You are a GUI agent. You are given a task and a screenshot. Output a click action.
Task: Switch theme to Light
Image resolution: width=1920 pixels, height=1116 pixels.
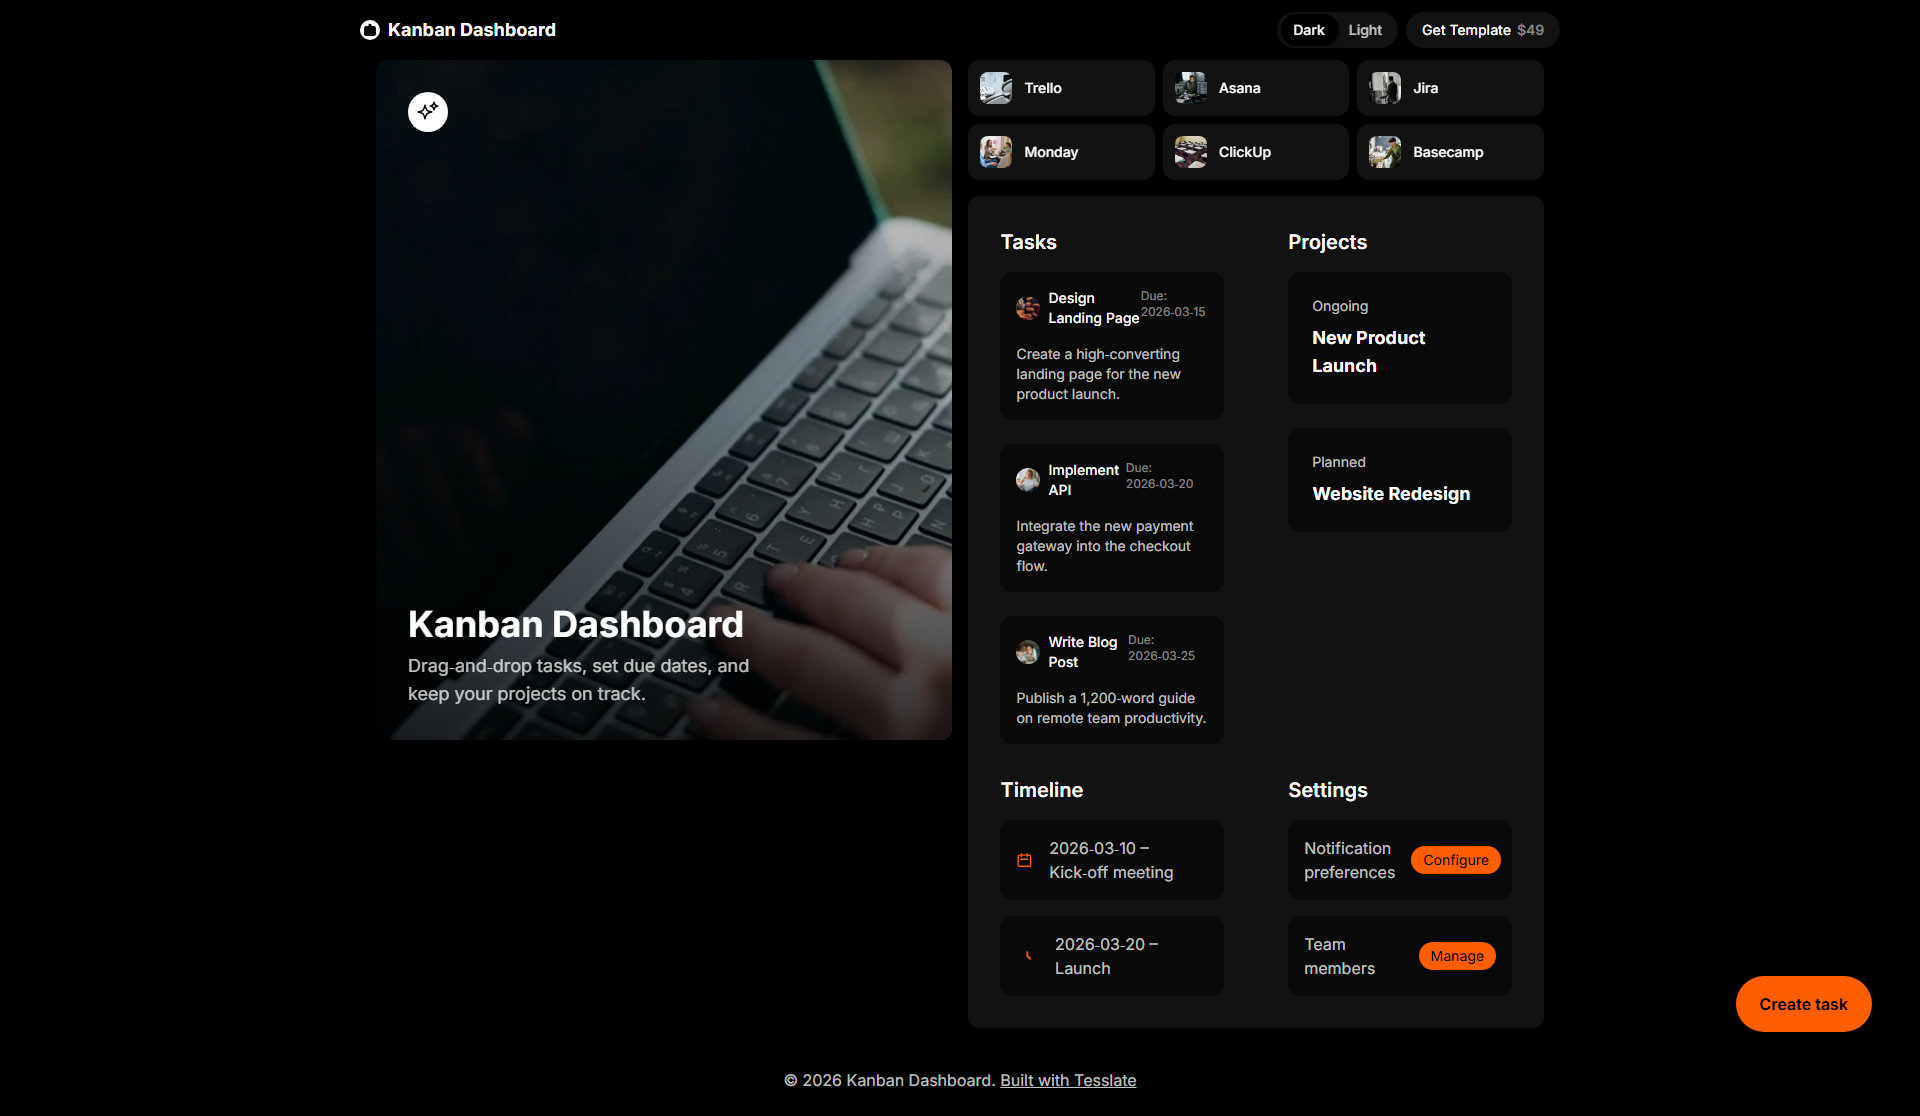[1364, 30]
